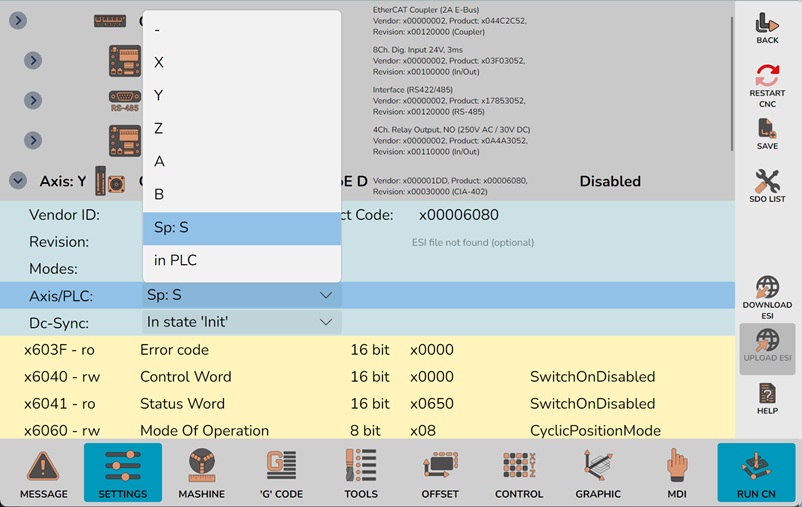Screen dimensions: 802x507
Task: Open the Dc-Sync 'In state Init' dropdown
Action: 241,322
